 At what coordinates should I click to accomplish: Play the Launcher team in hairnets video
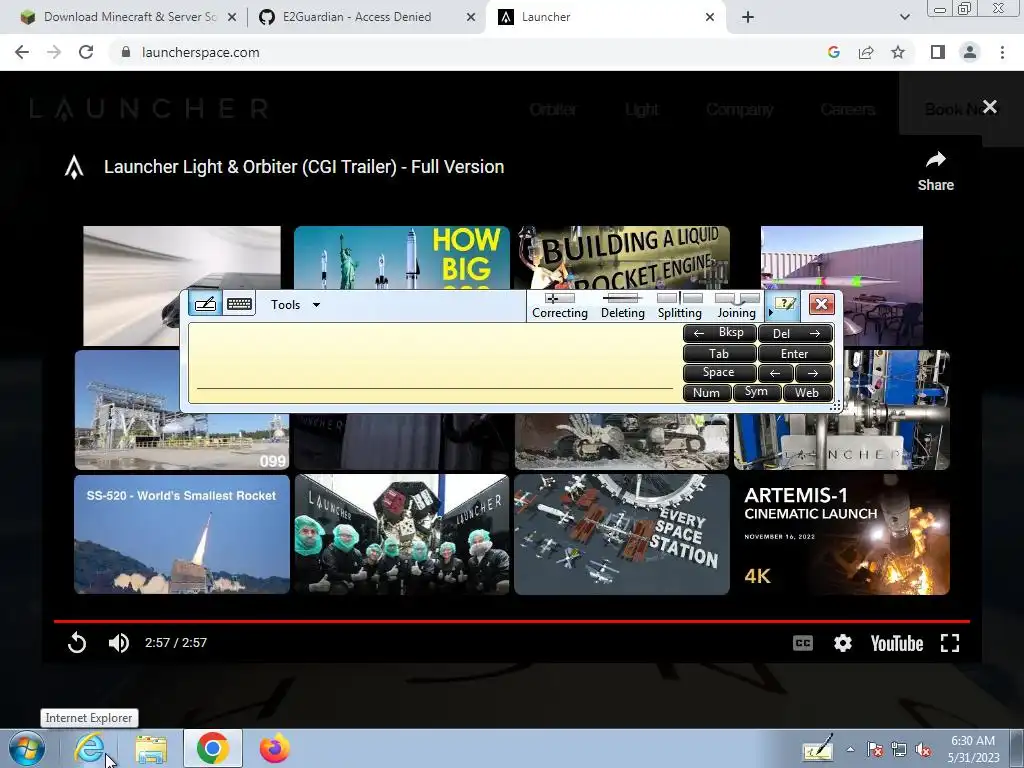point(402,534)
